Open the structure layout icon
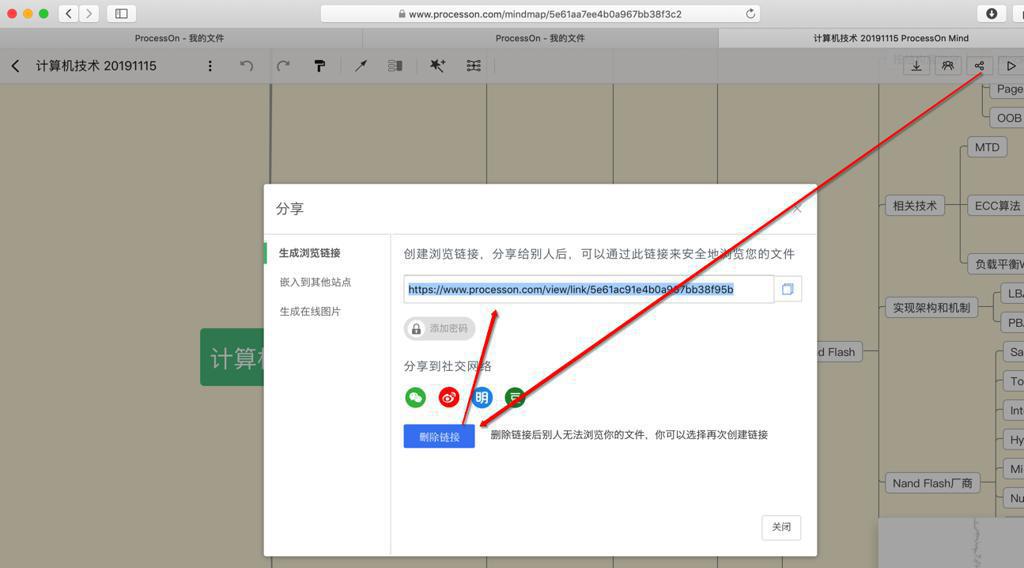This screenshot has height=568, width=1024. click(473, 66)
